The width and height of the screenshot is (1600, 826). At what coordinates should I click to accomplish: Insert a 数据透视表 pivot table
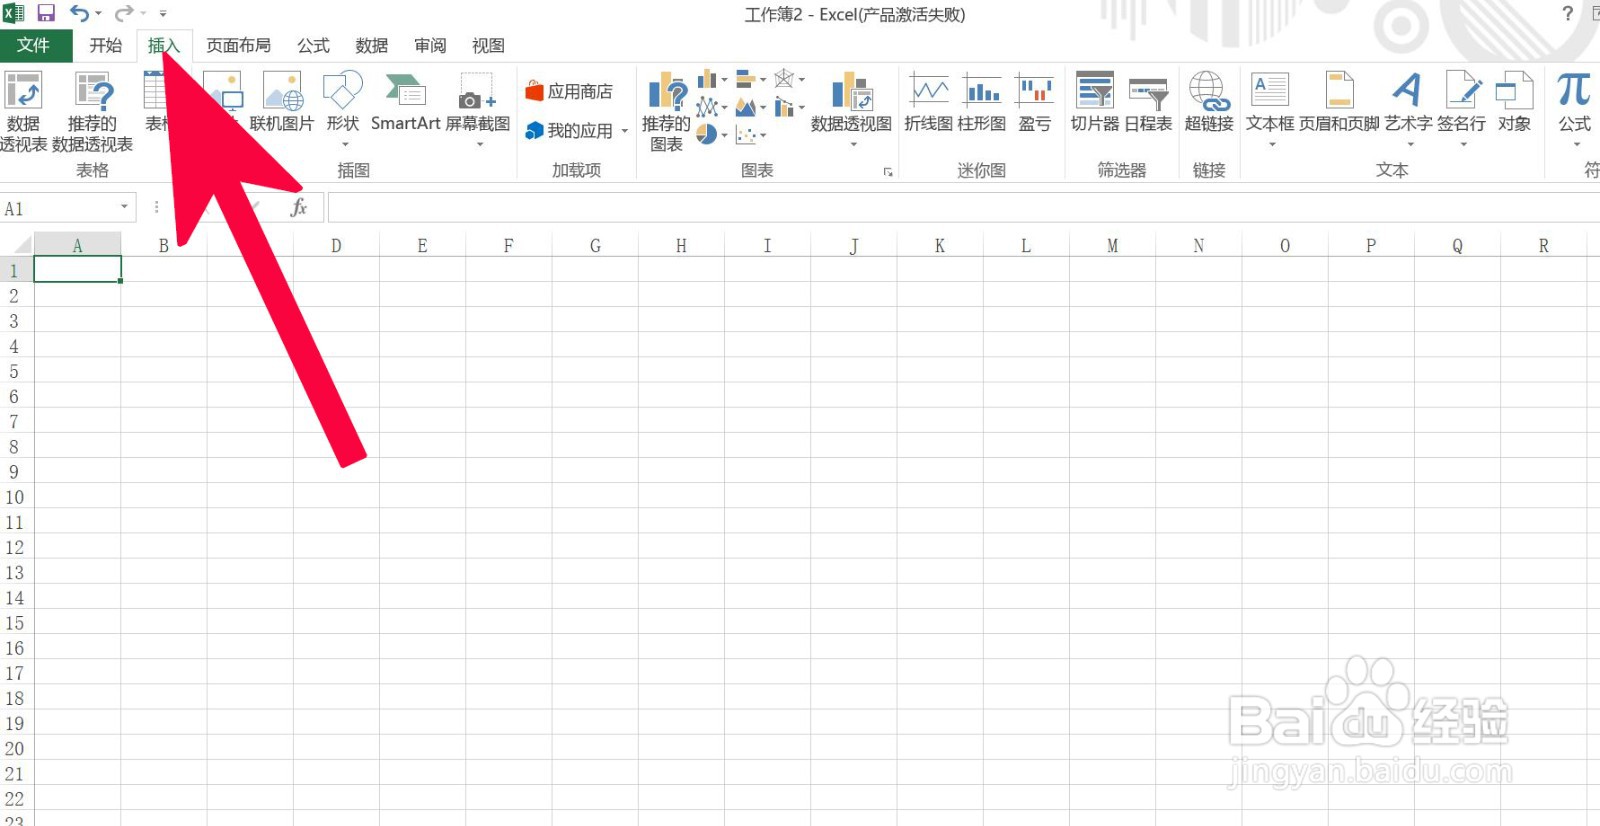tap(23, 111)
